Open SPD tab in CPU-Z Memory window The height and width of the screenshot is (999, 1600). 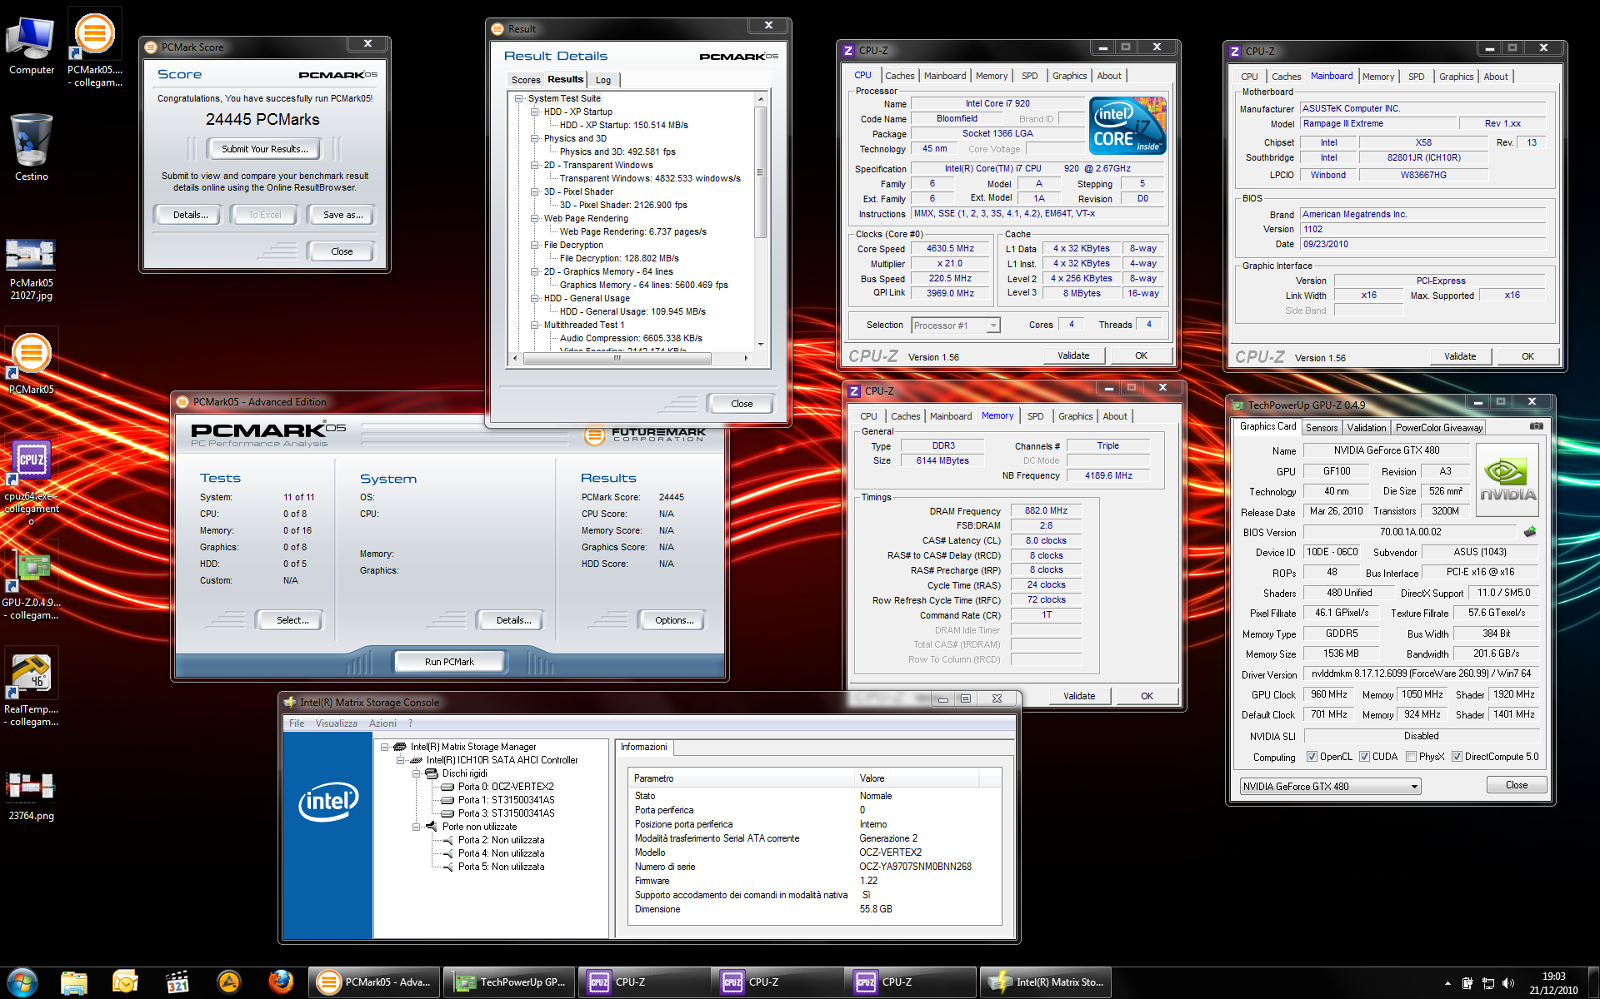click(1036, 417)
